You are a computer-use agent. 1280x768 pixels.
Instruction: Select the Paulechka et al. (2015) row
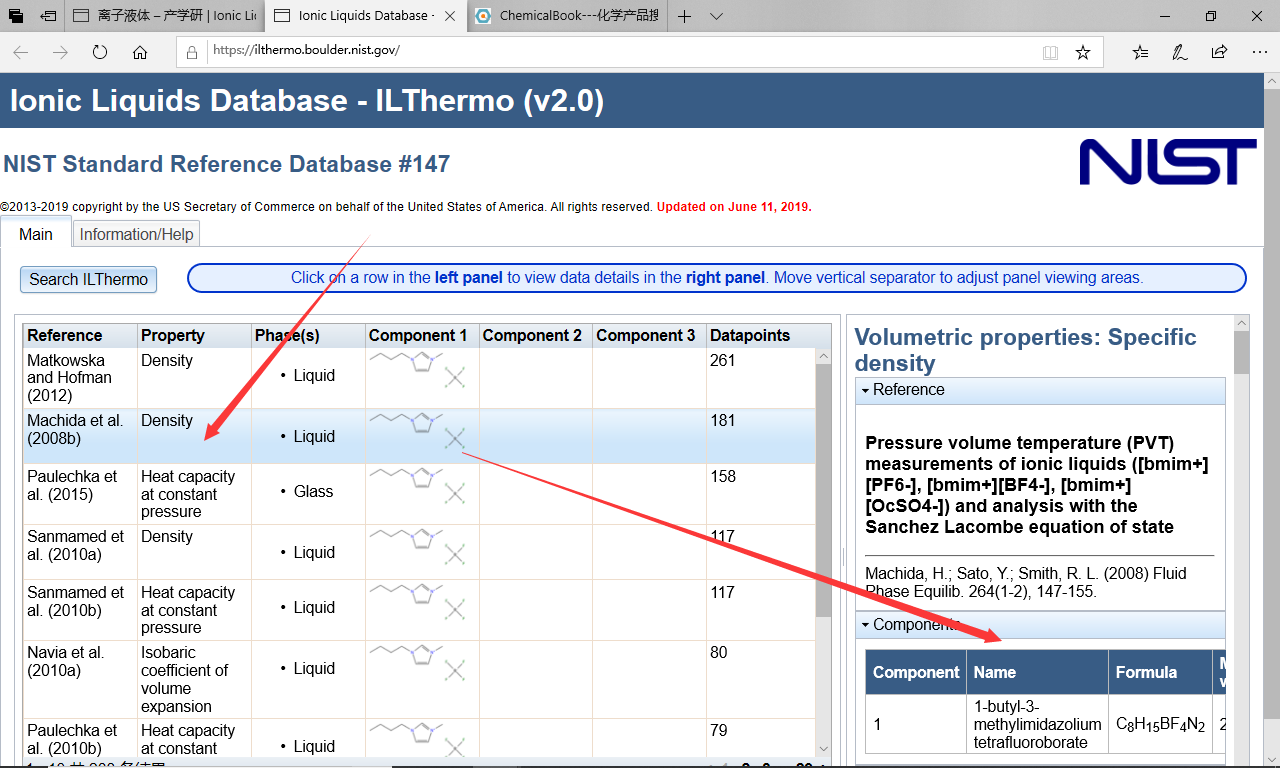(x=420, y=494)
